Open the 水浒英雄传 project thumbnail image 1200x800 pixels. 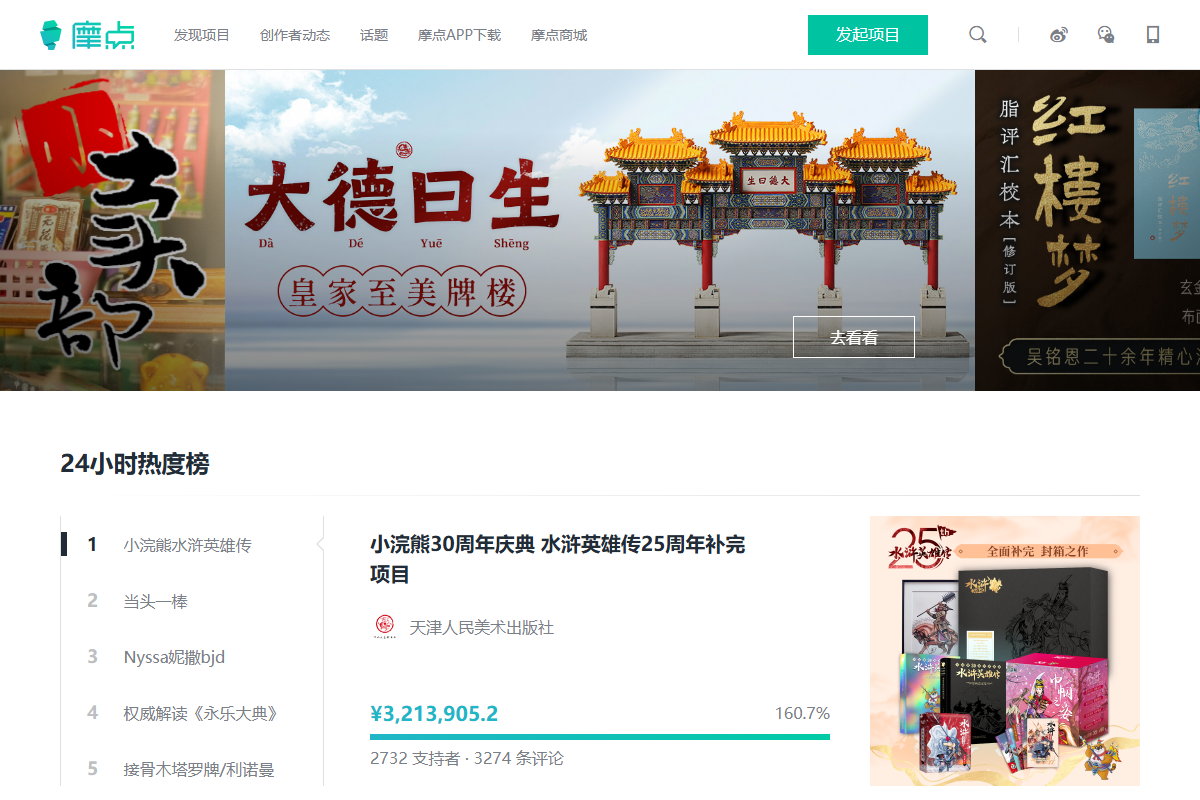(x=1004, y=650)
